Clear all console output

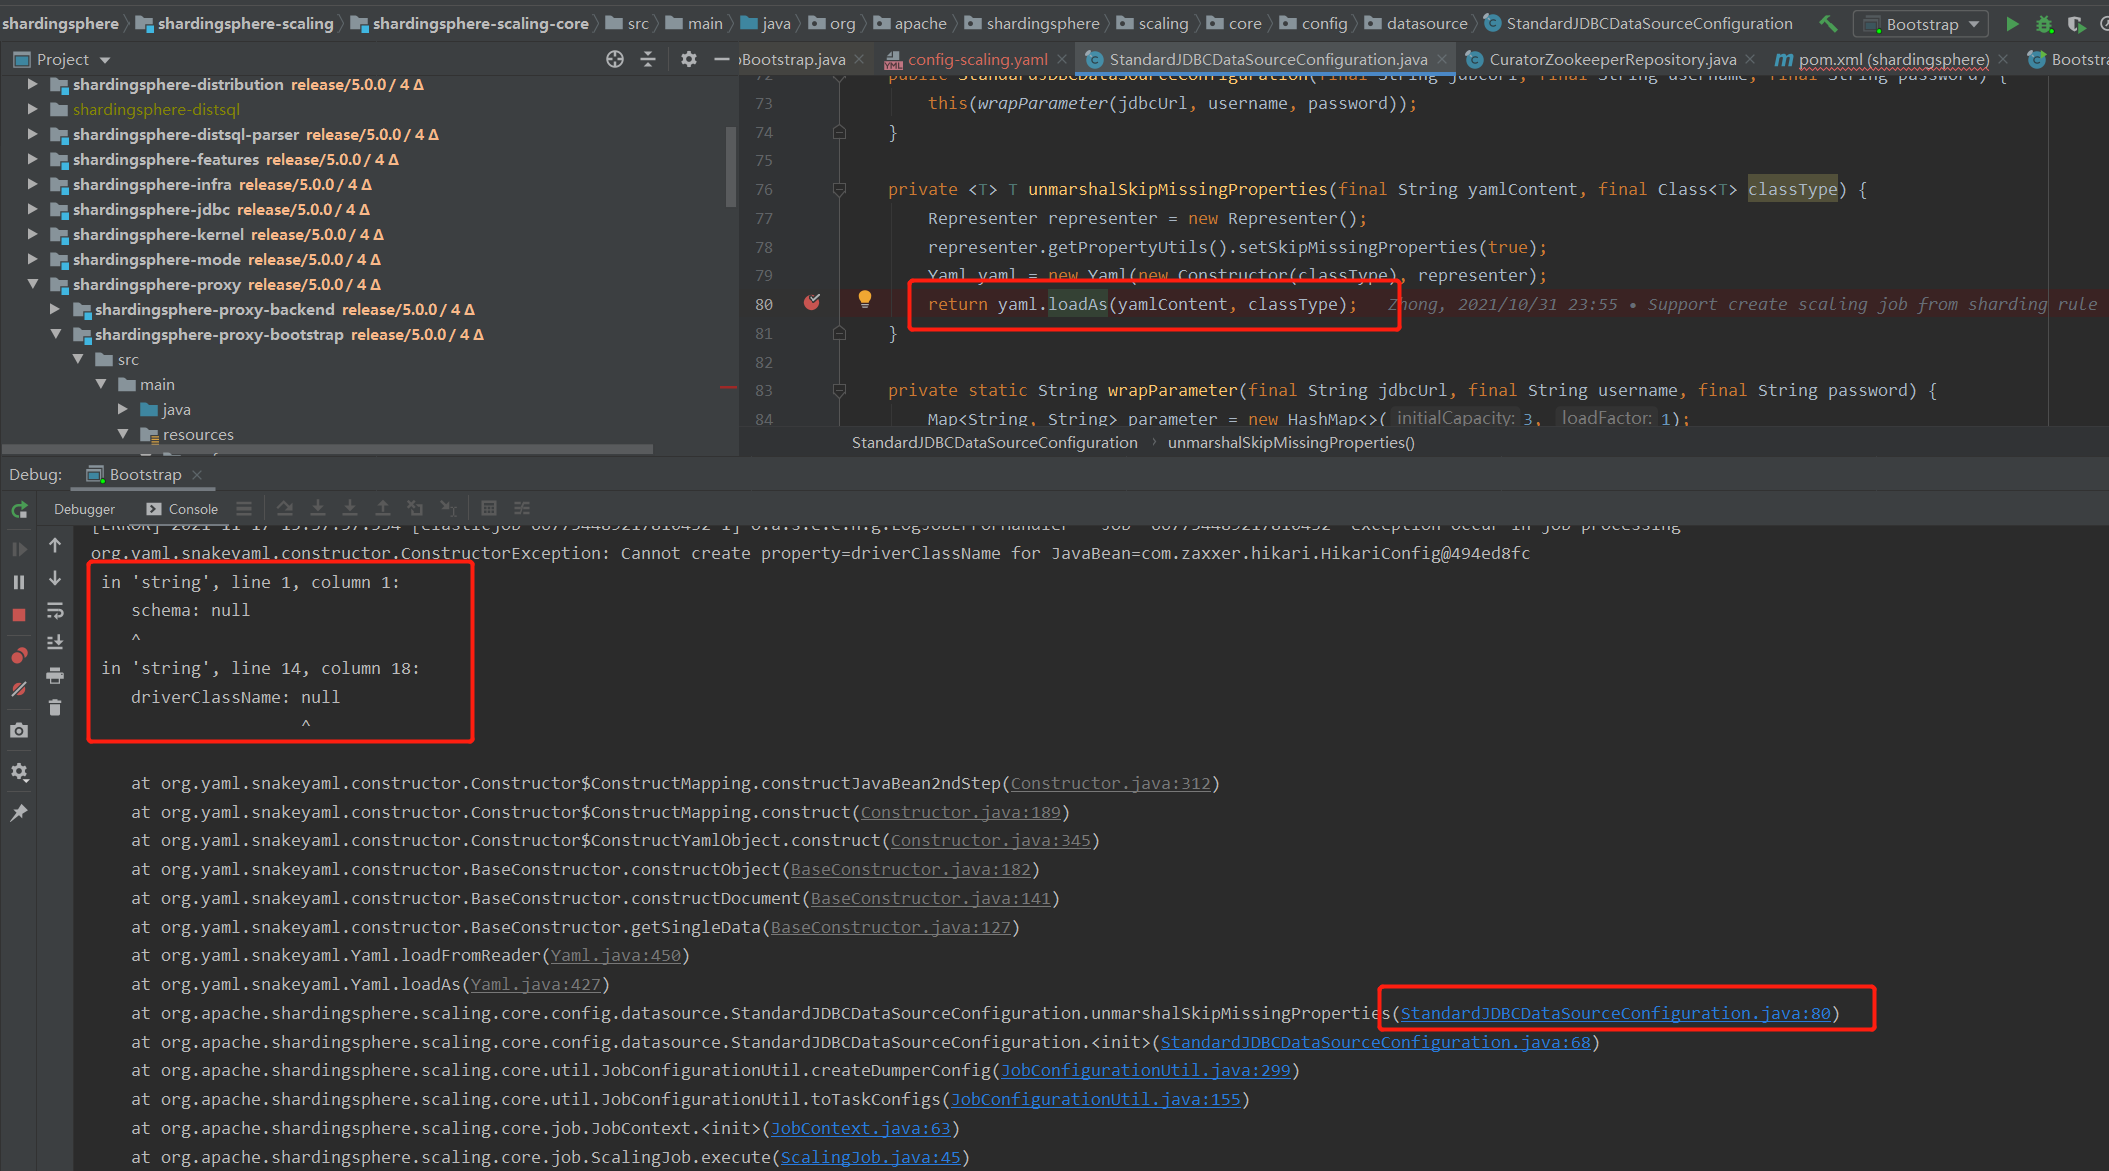(55, 708)
